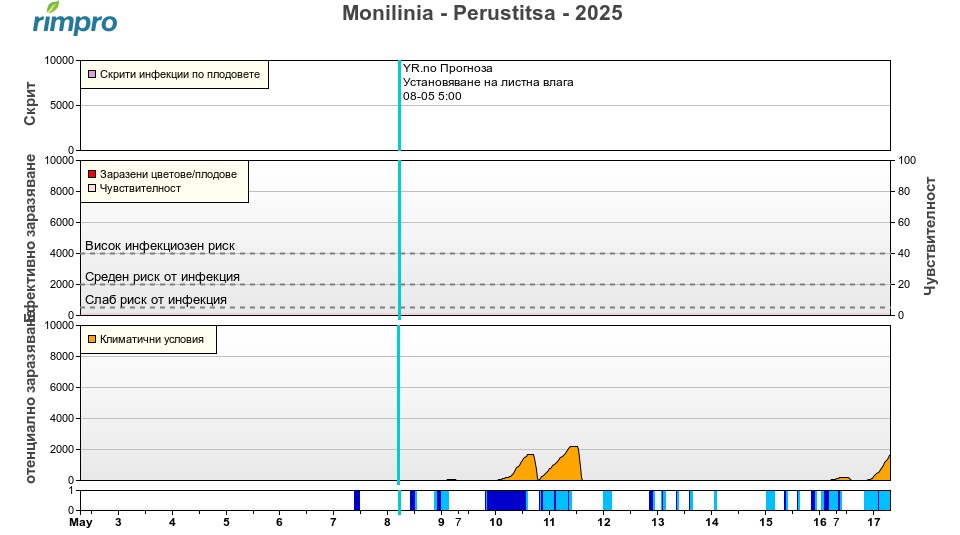Click legend label Скрити инфекции по плодовете
Viewport: 960px width, 535px height.
(180, 74)
